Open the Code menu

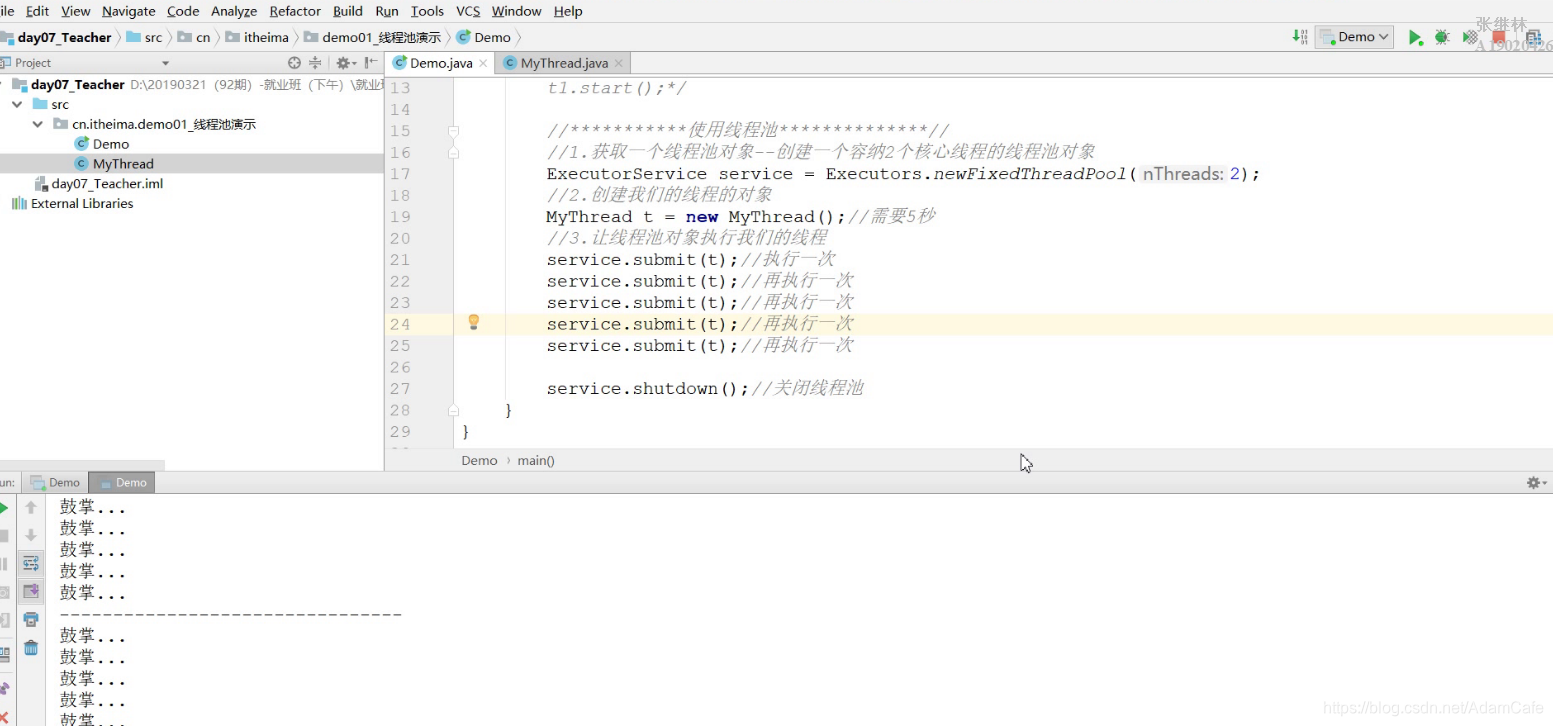183,11
